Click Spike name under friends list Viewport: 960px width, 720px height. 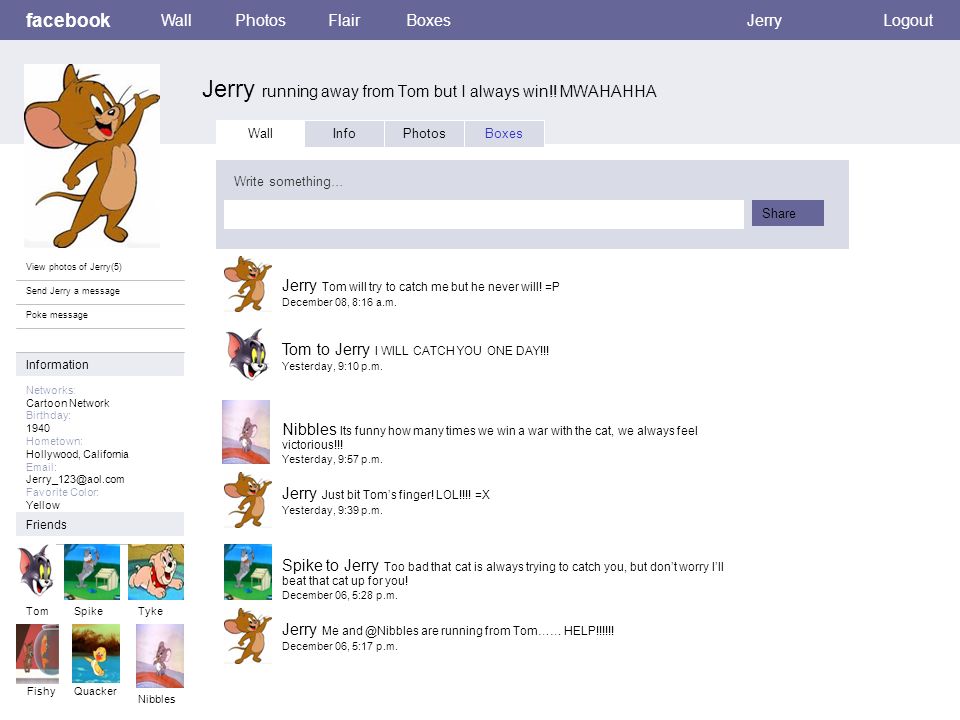pyautogui.click(x=89, y=611)
